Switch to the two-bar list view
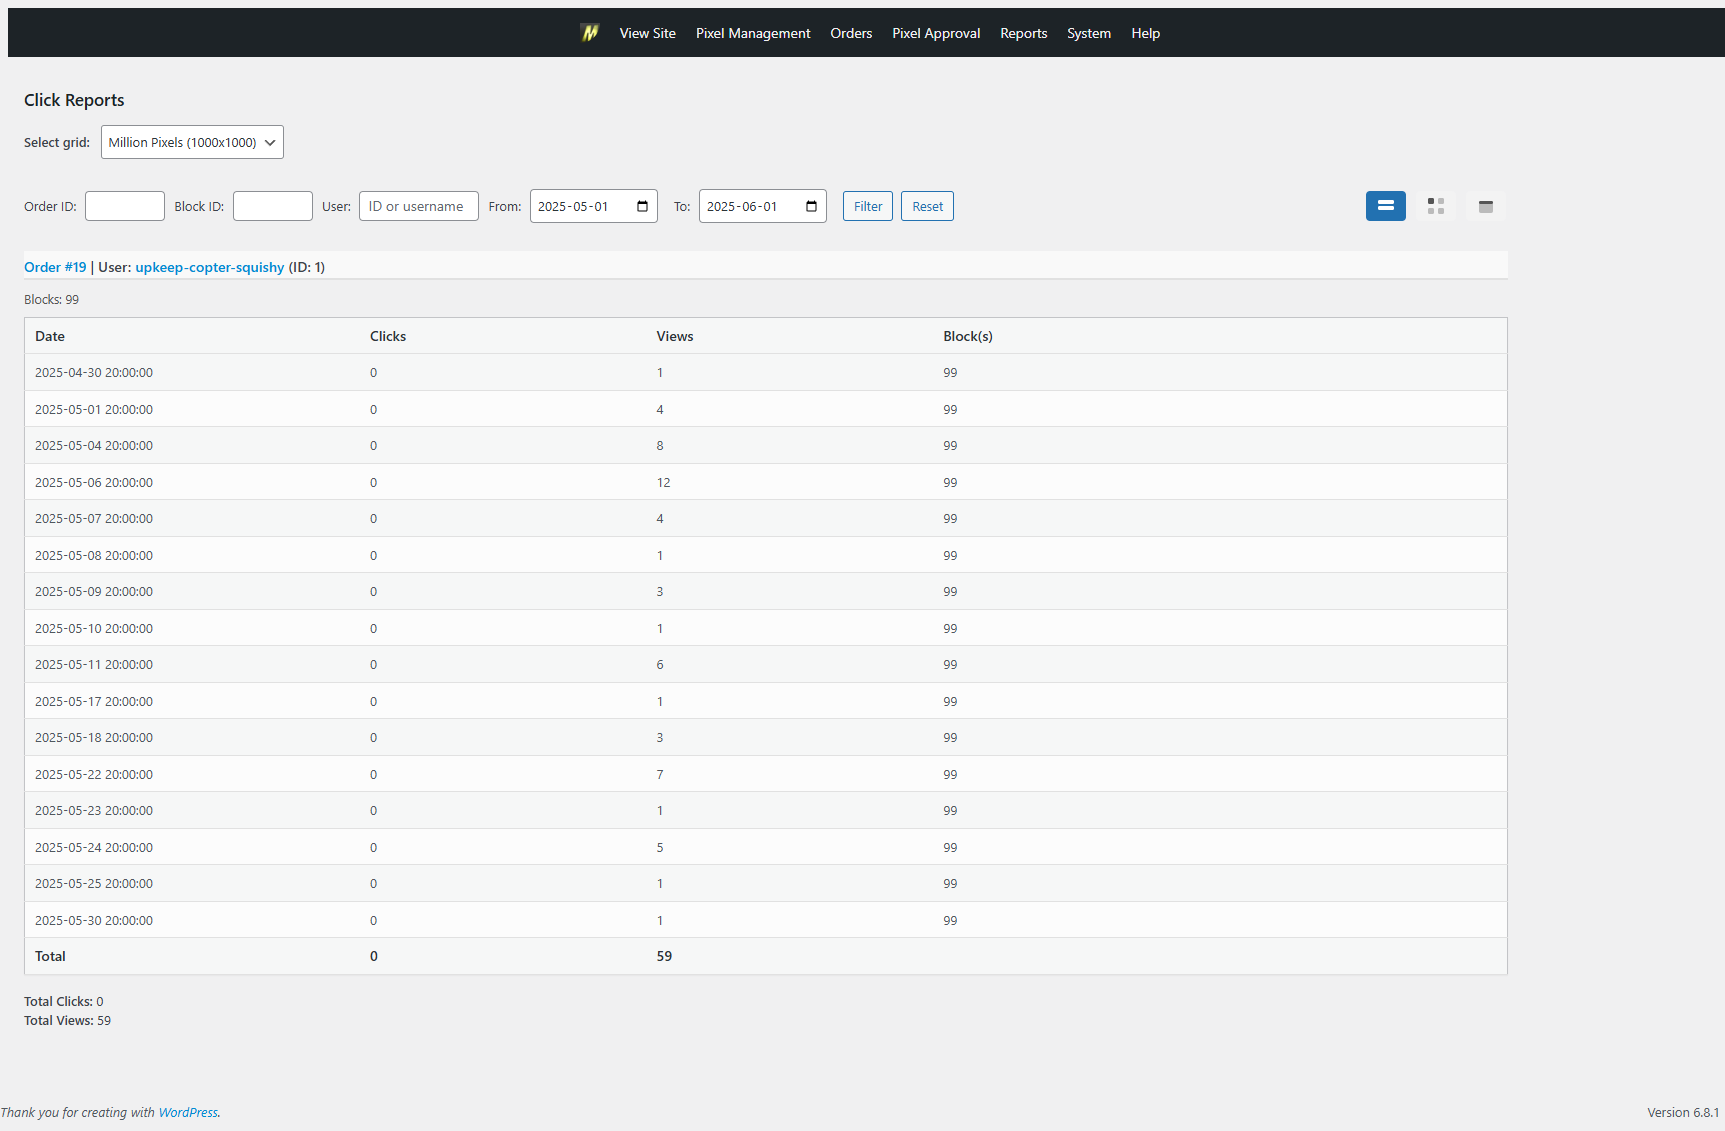The width and height of the screenshot is (1725, 1131). pos(1385,206)
